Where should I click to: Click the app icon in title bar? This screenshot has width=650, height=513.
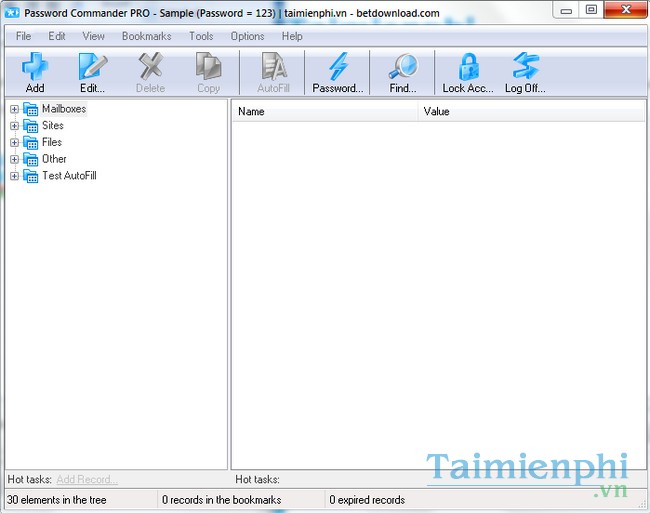point(12,13)
